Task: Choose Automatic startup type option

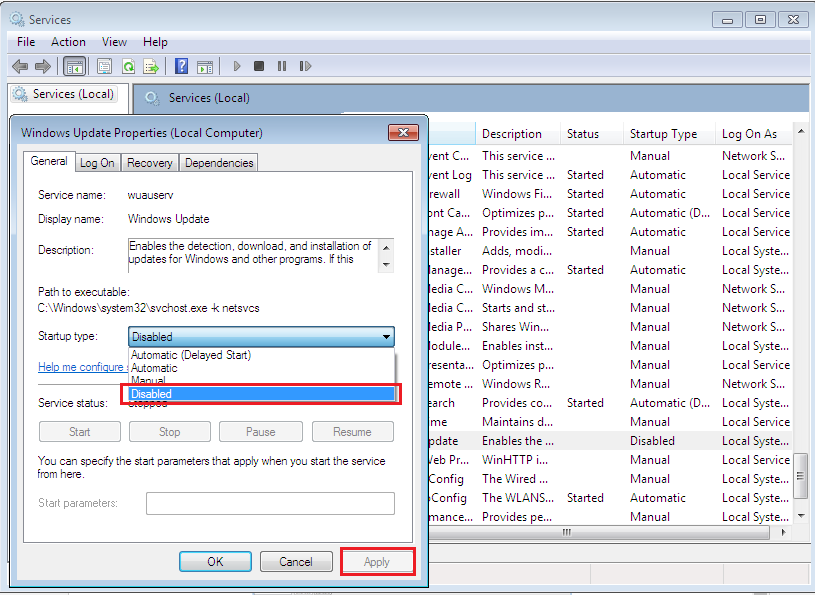Action: coord(261,368)
